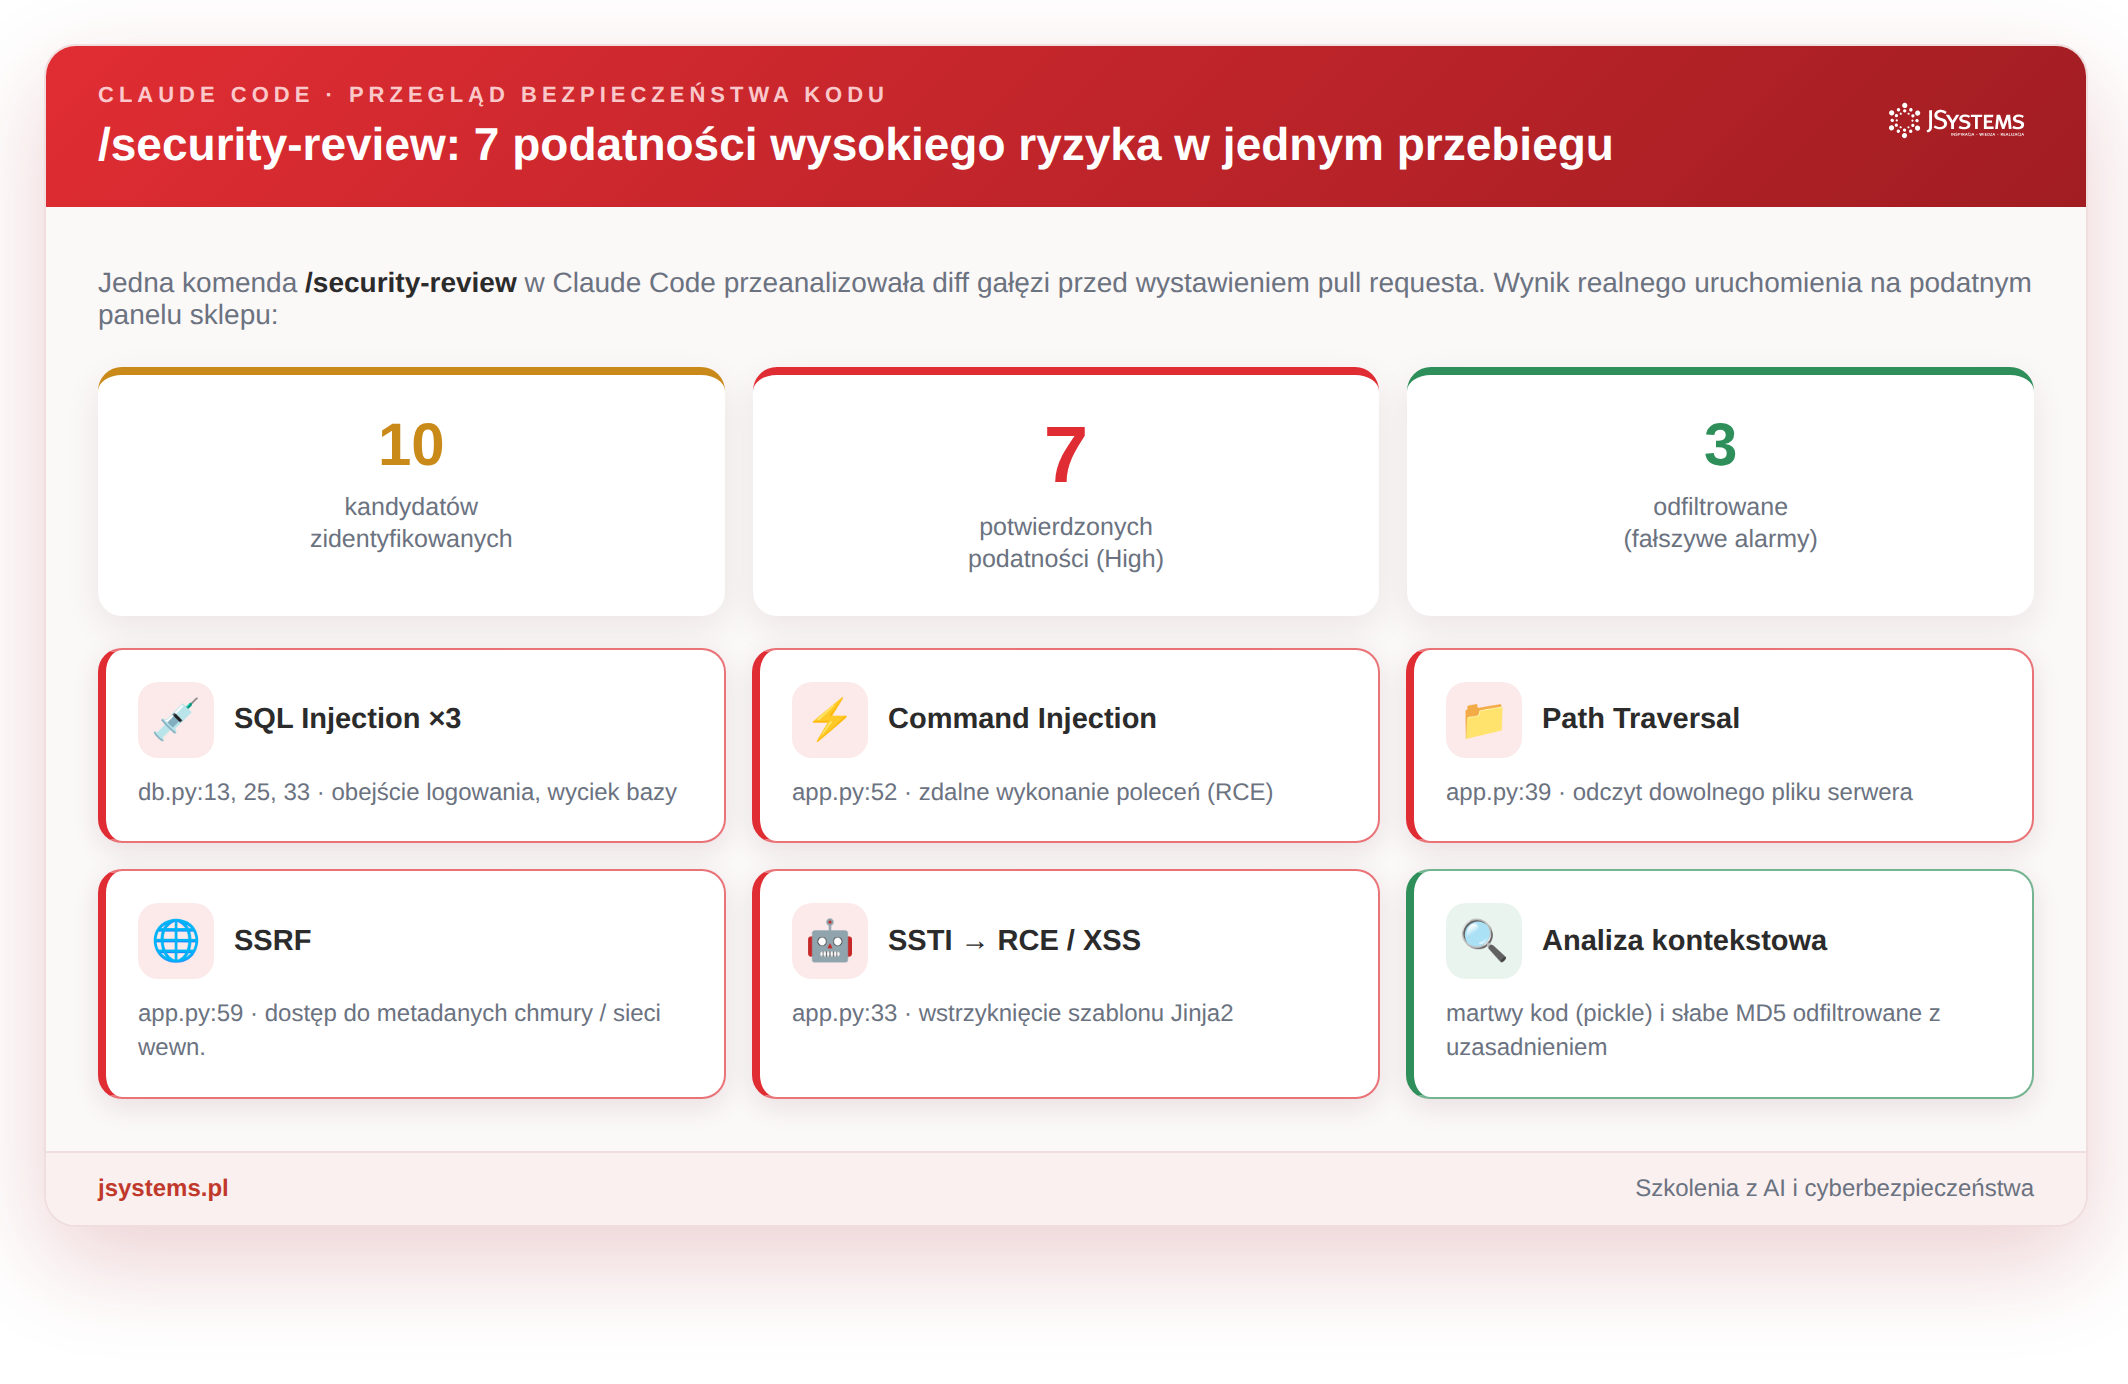
Task: Open the jsystems.pl link in footer
Action: (x=163, y=1188)
